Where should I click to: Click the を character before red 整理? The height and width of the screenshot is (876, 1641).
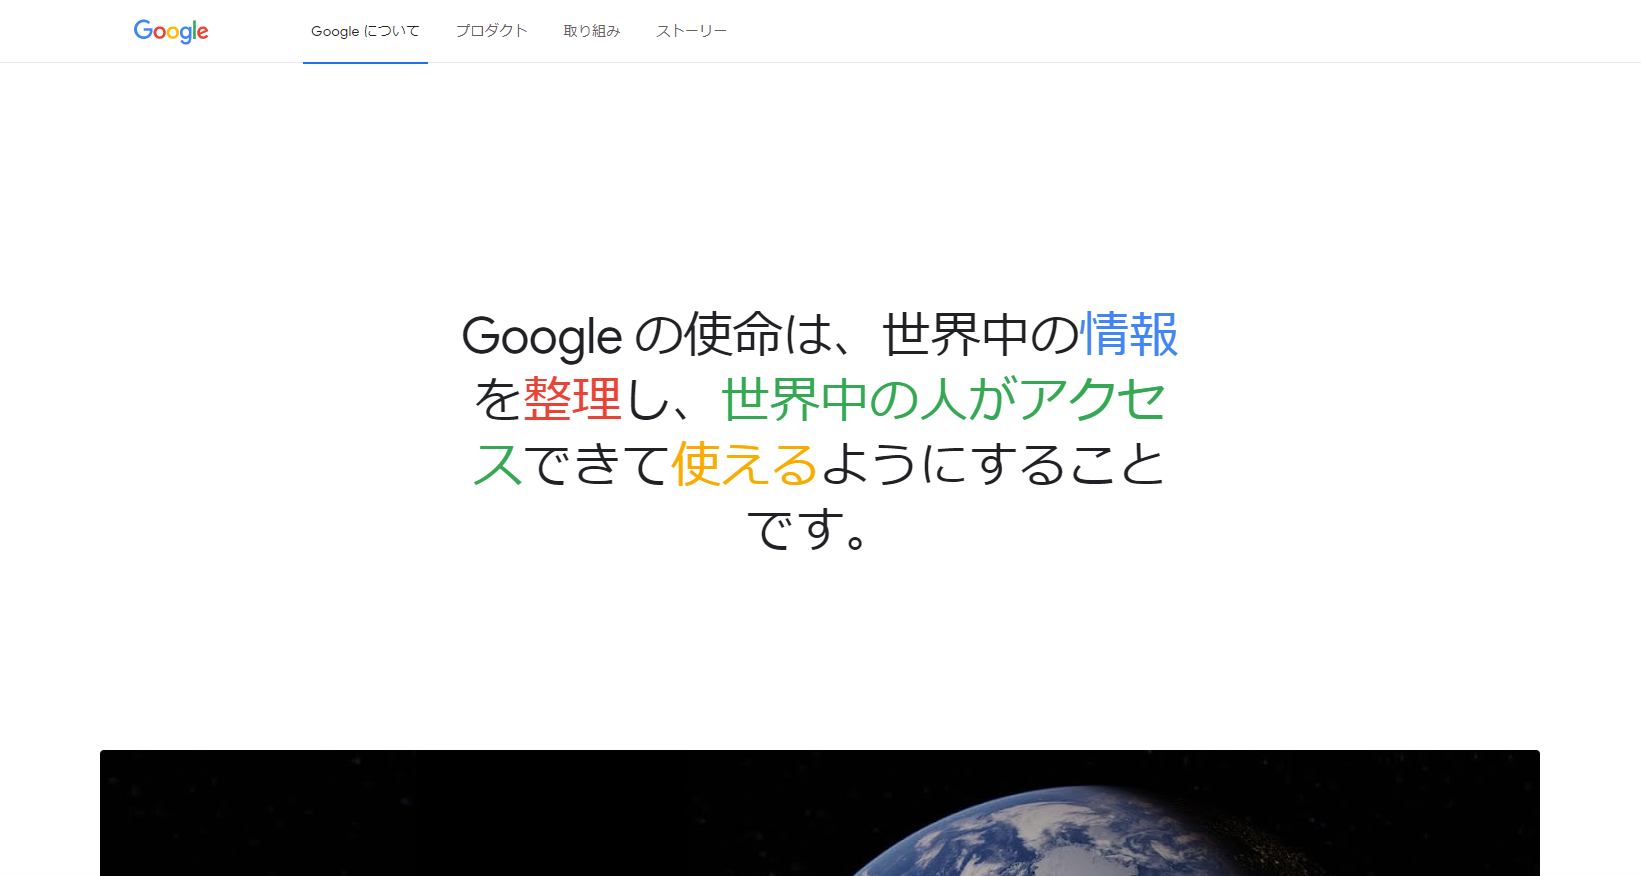[x=498, y=399]
